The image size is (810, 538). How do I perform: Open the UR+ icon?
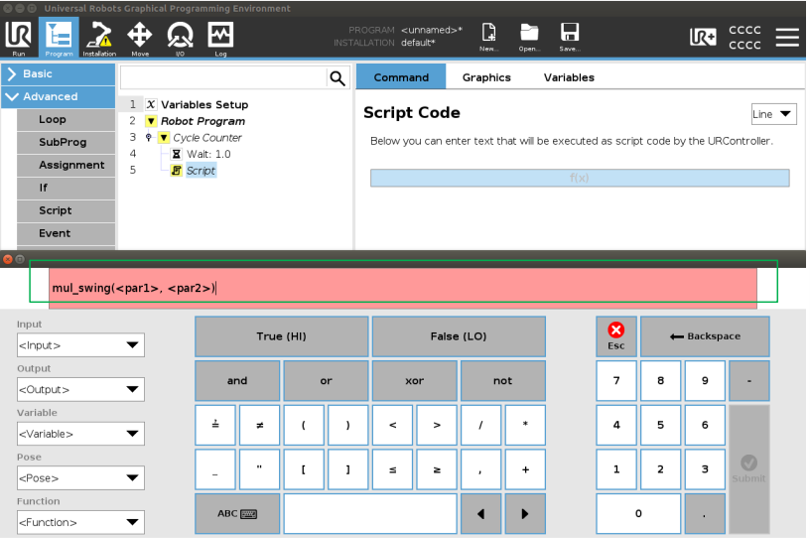click(703, 37)
